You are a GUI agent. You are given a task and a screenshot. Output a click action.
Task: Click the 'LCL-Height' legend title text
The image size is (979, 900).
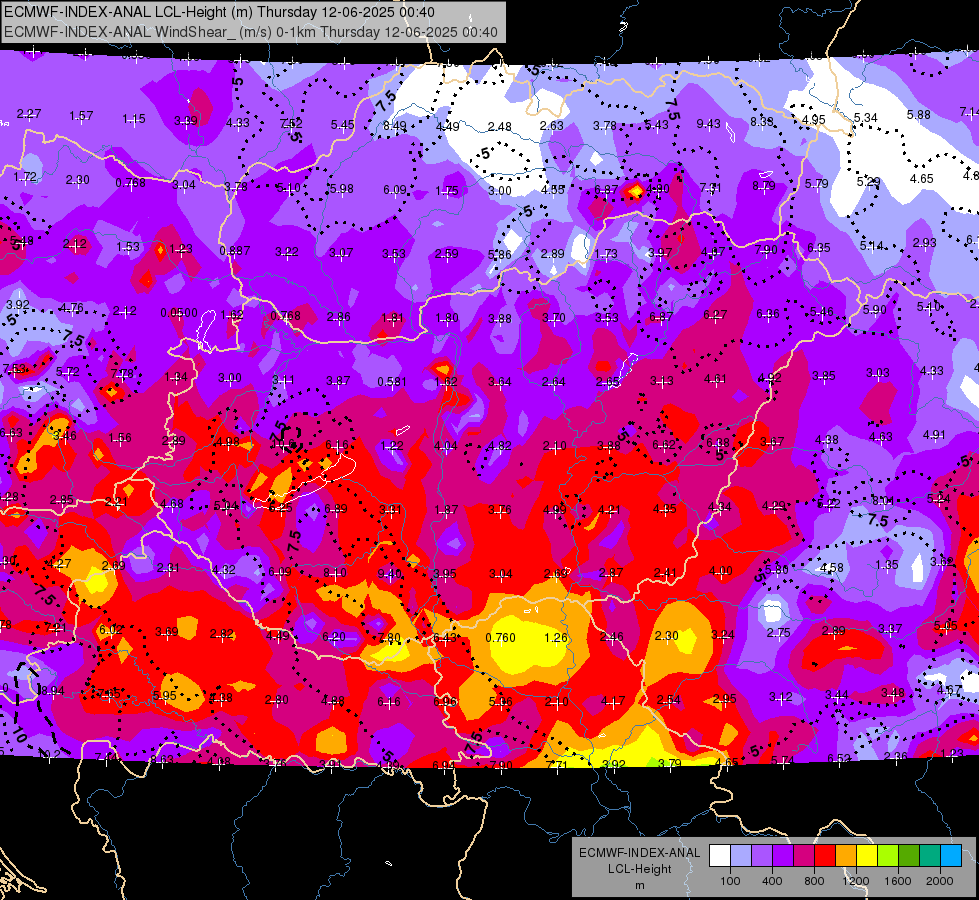[x=639, y=869]
